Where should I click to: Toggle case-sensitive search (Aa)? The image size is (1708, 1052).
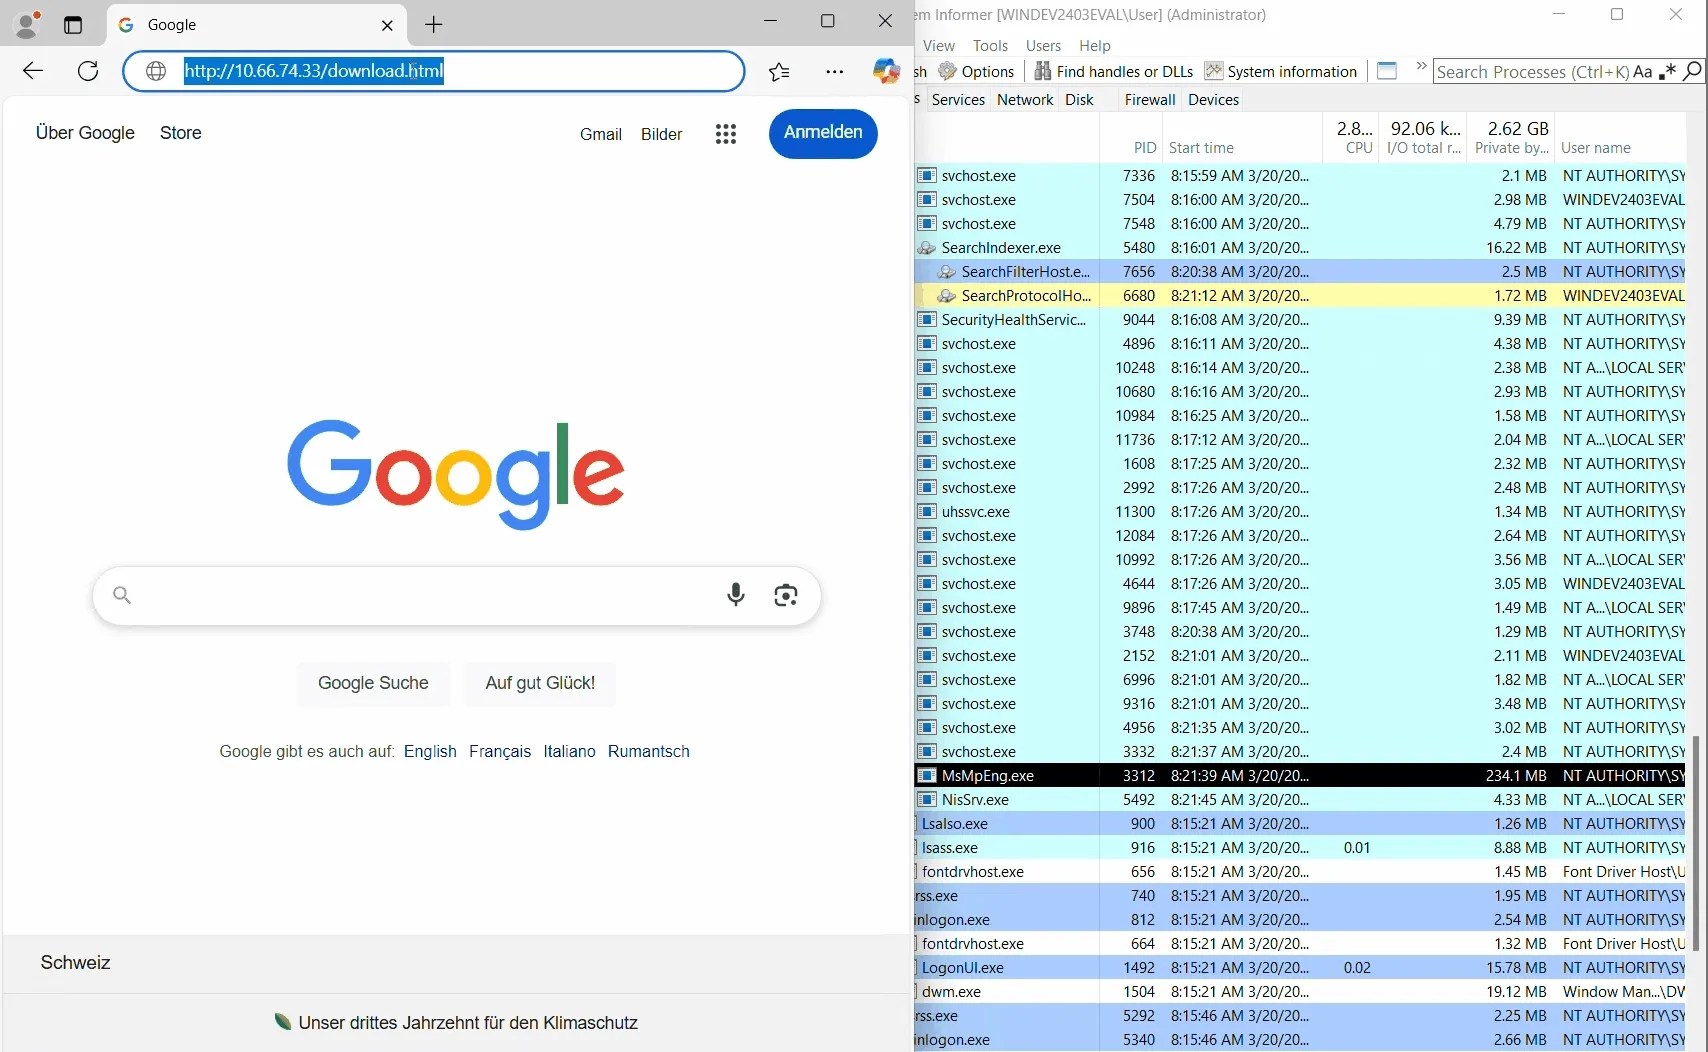point(1642,71)
